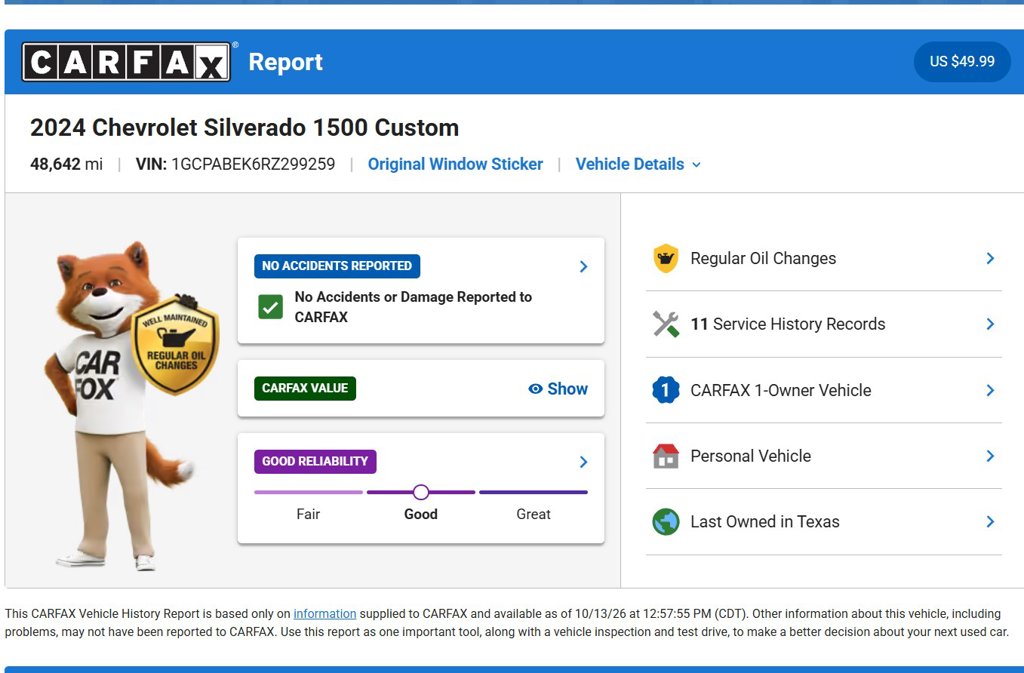1024x673 pixels.
Task: Click the Regular Oil Changes label
Action: tap(763, 258)
